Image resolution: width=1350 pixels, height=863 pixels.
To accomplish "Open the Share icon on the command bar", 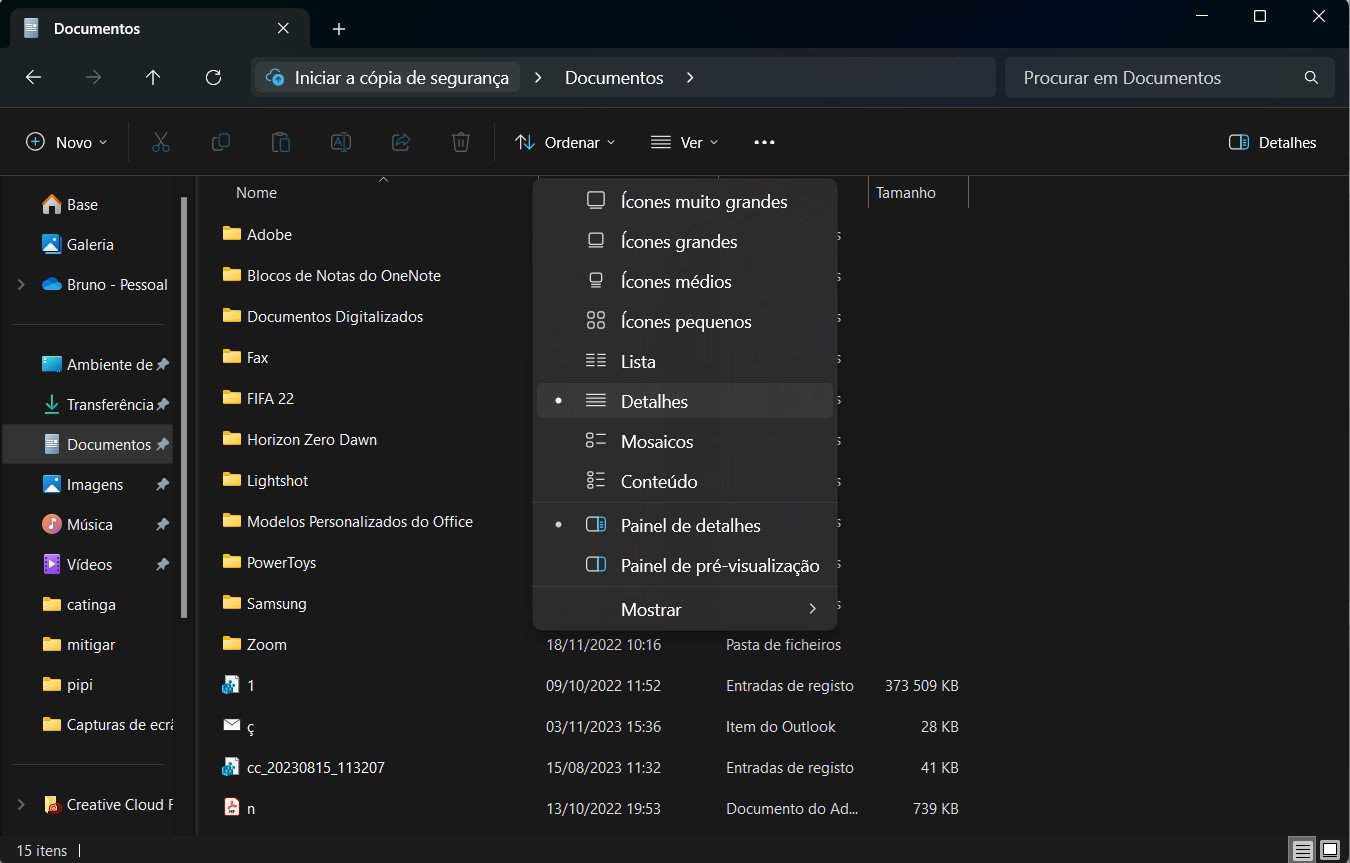I will (401, 142).
